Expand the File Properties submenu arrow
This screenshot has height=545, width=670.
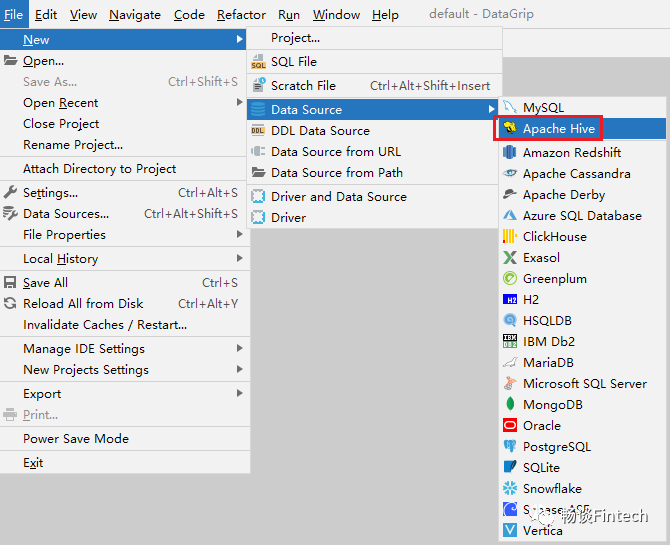(240, 234)
